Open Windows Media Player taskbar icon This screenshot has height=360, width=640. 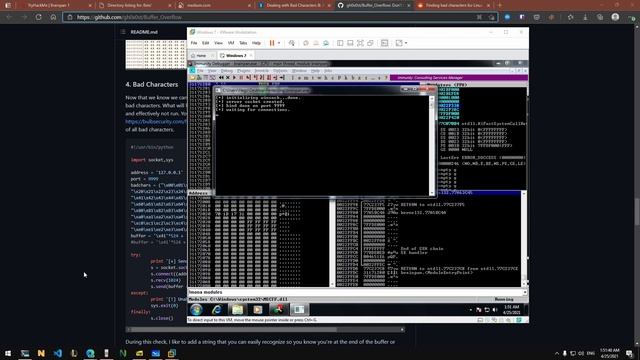[258, 310]
